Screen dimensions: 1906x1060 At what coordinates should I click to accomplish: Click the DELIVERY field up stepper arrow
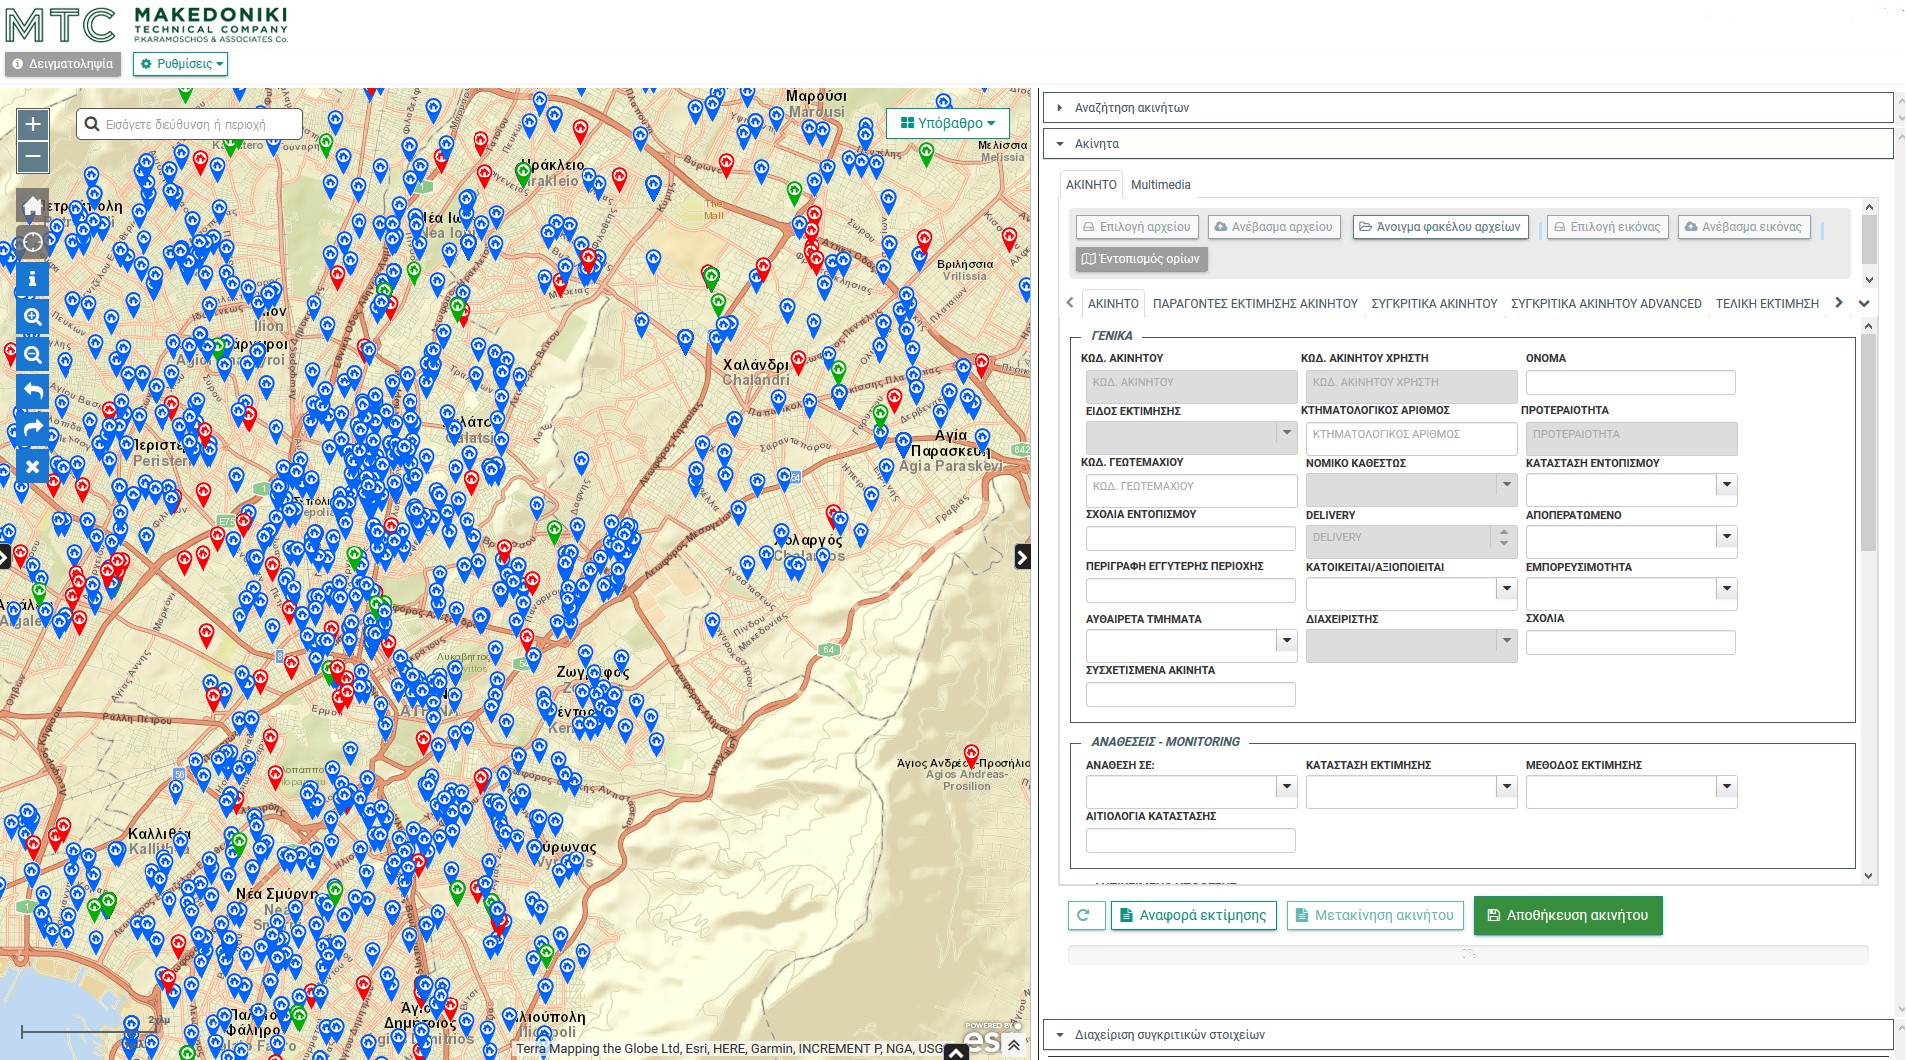click(x=1503, y=534)
